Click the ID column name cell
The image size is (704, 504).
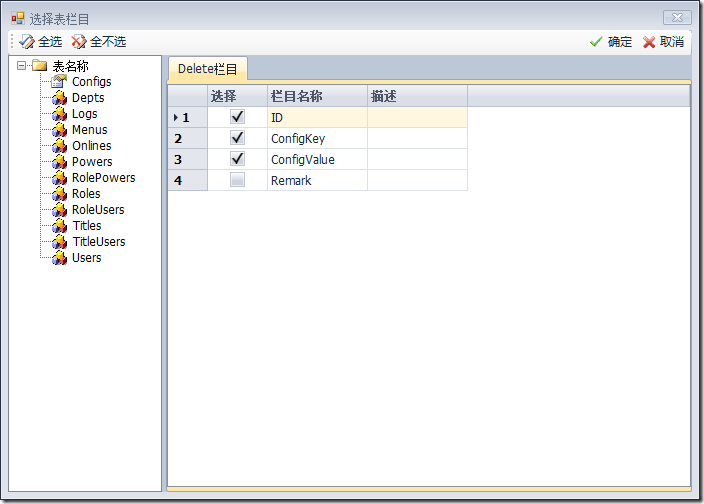[x=317, y=117]
